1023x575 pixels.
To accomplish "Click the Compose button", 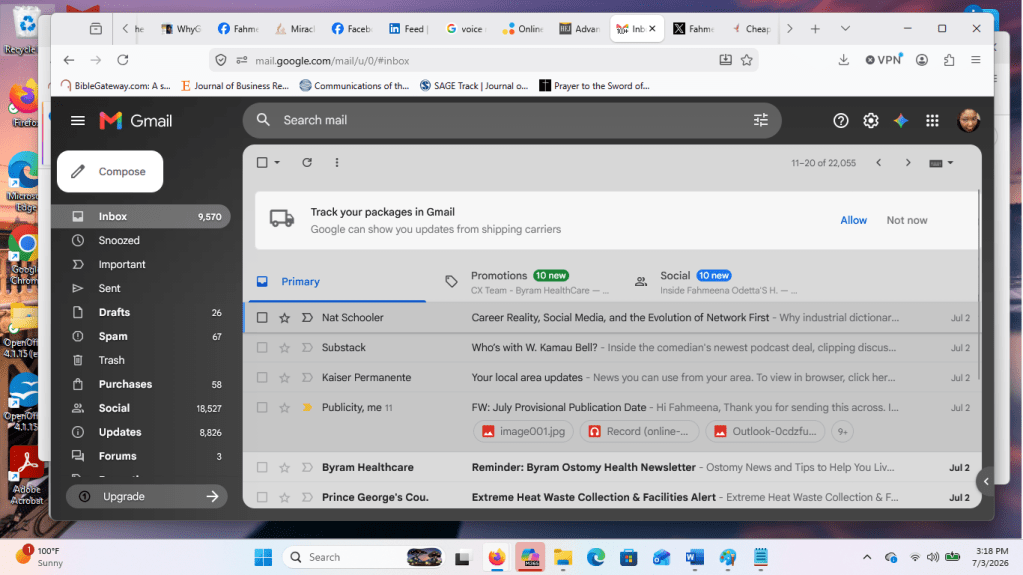I will click(110, 172).
